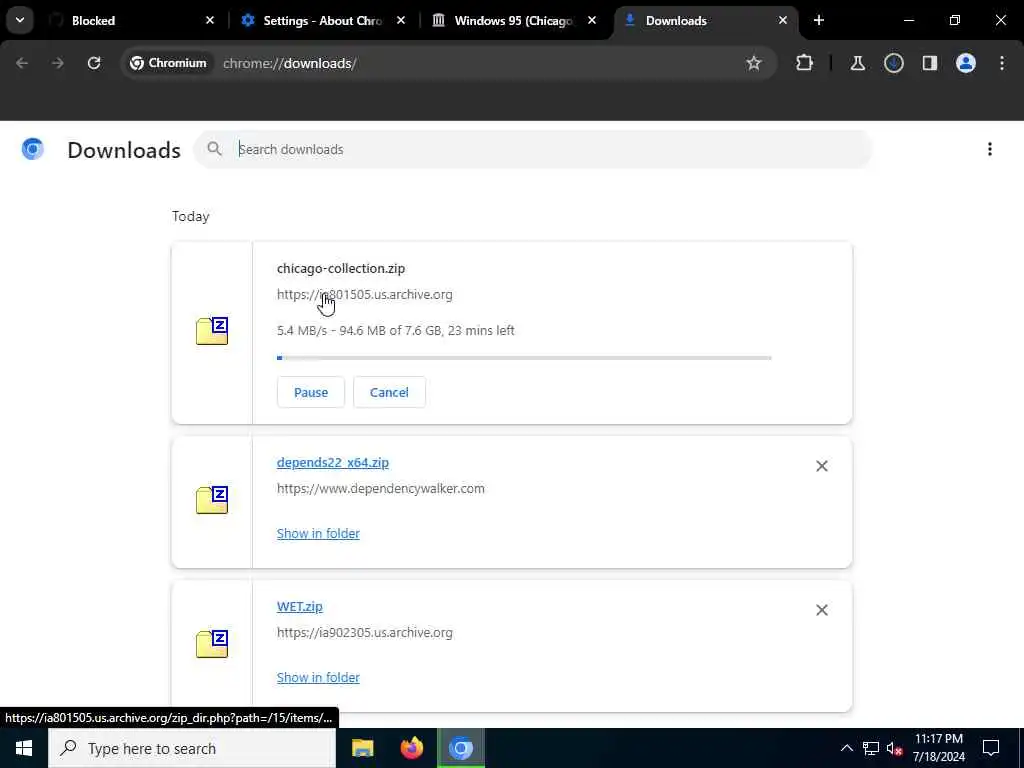Click the WET.zip file icon
Image resolution: width=1024 pixels, height=768 pixels.
[212, 644]
